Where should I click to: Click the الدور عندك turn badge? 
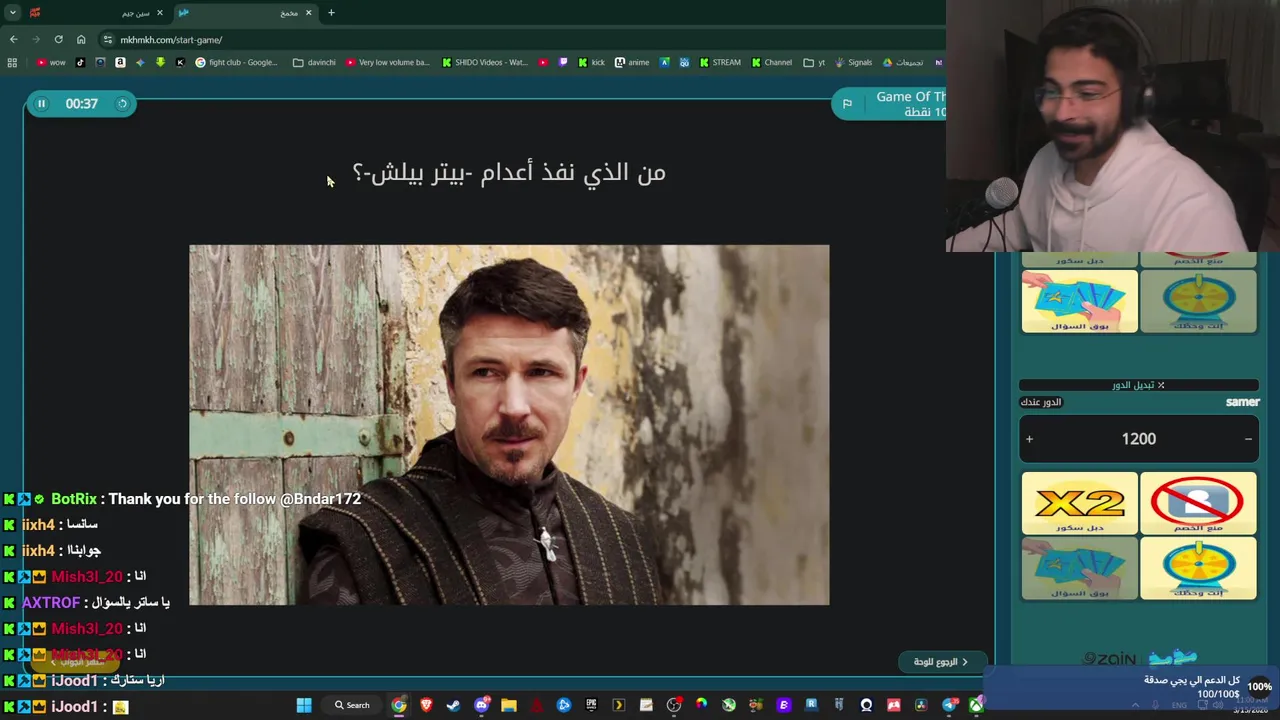[1041, 402]
